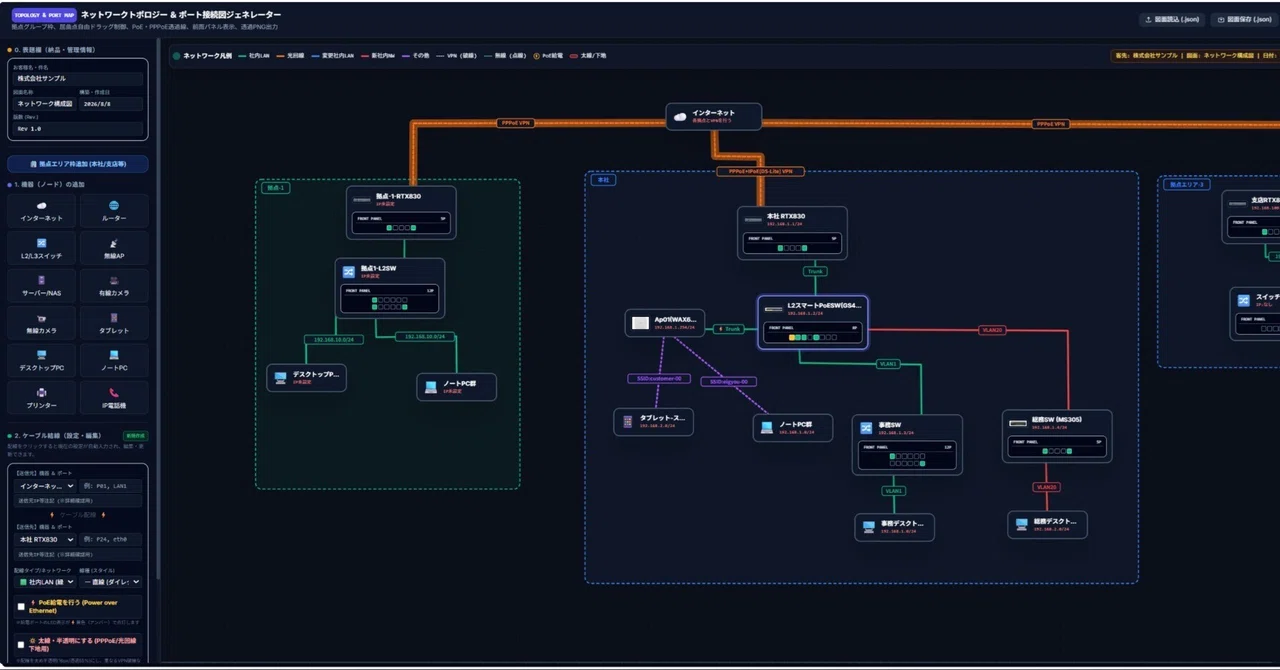Click the Trunk label below 本社 RTX830
Viewport: 1280px width, 670px height.
pos(815,271)
